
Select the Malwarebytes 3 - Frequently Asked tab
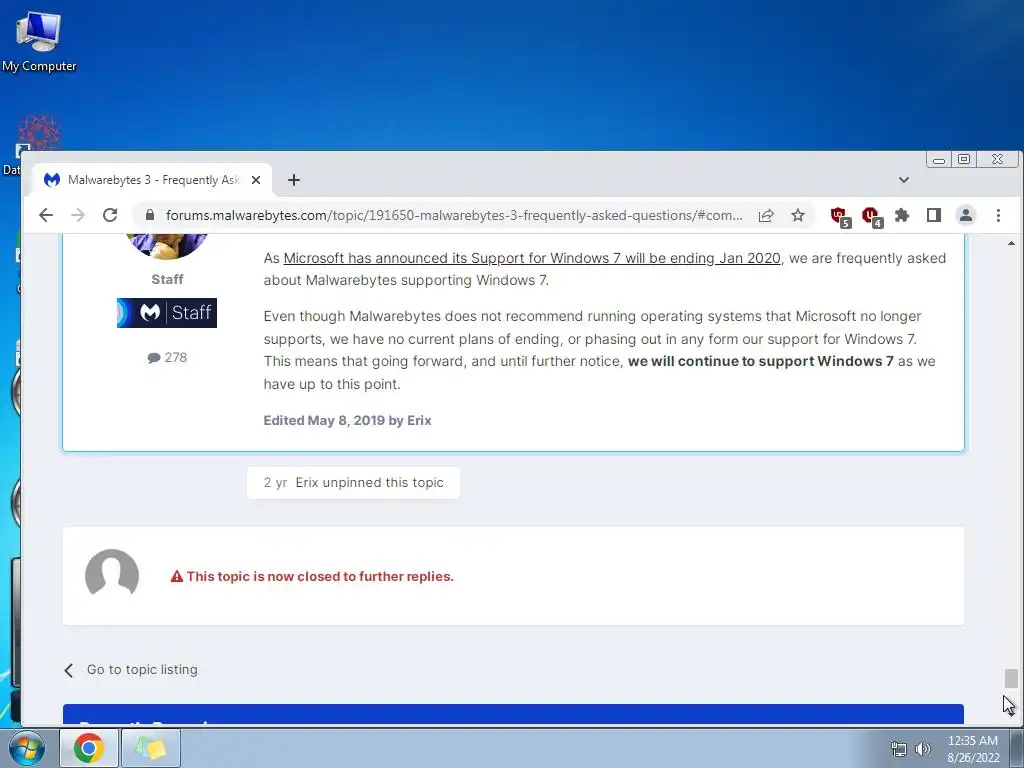click(152, 180)
